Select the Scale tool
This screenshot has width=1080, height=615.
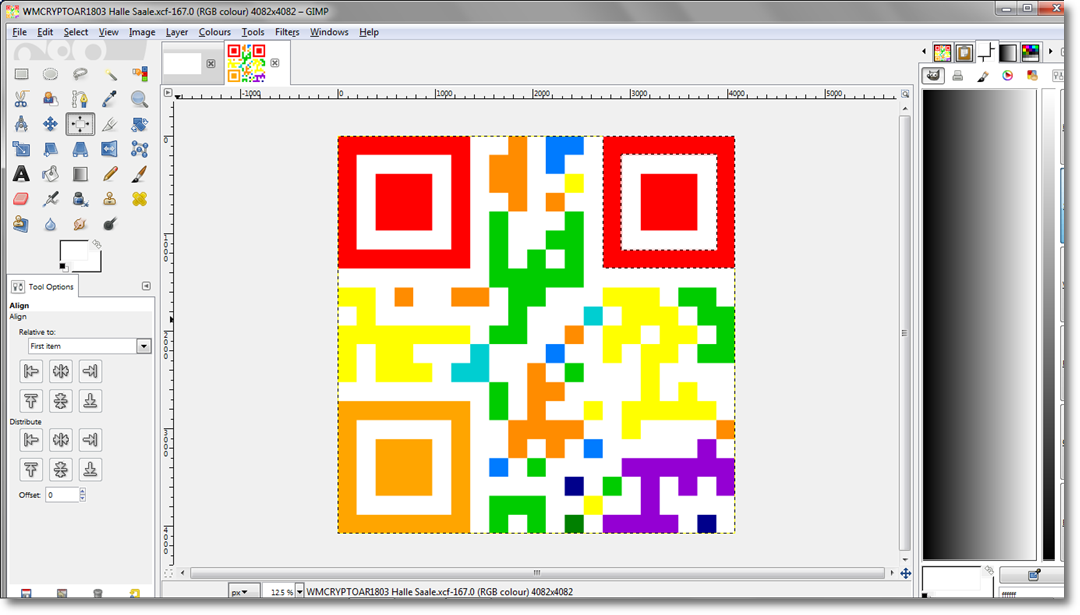coord(21,149)
